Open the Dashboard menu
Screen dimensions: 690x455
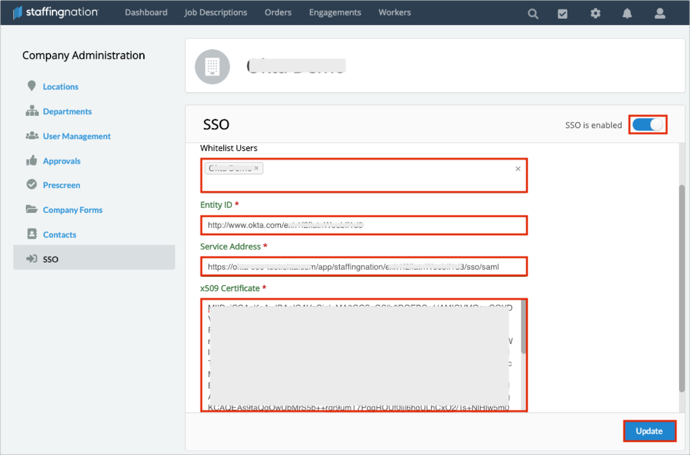146,12
